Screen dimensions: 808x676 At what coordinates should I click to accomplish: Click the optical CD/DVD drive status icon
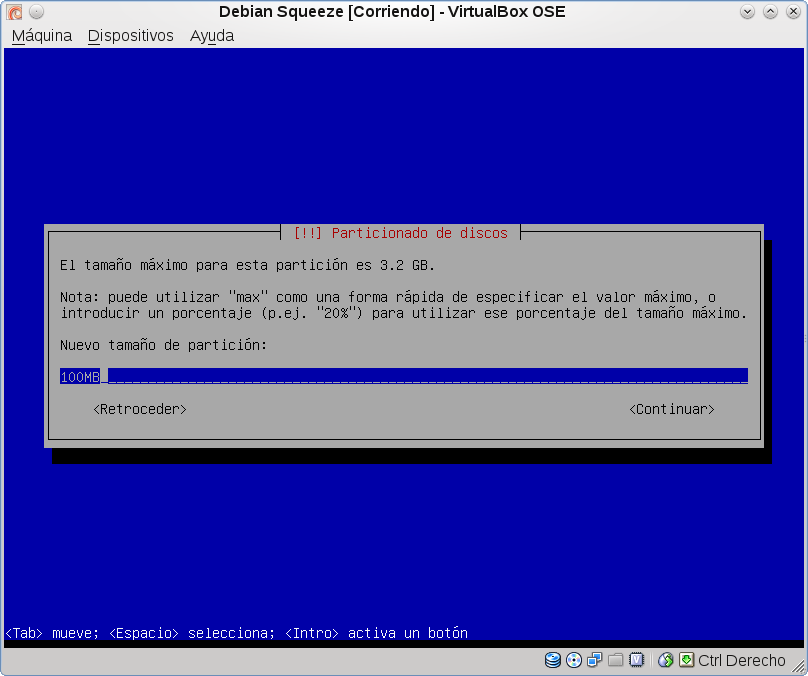(574, 660)
